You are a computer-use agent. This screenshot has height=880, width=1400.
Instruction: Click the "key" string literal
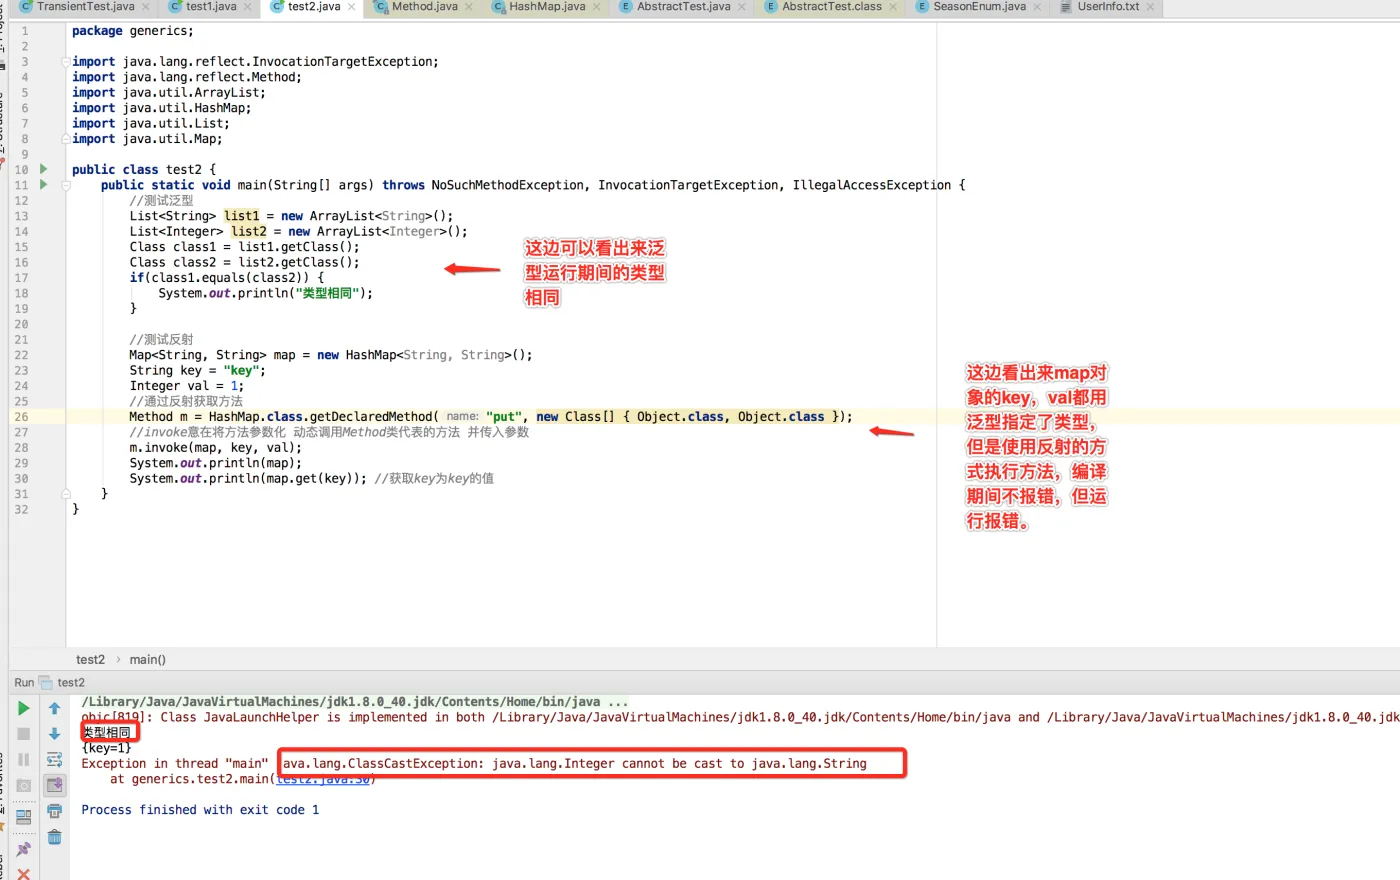241,370
